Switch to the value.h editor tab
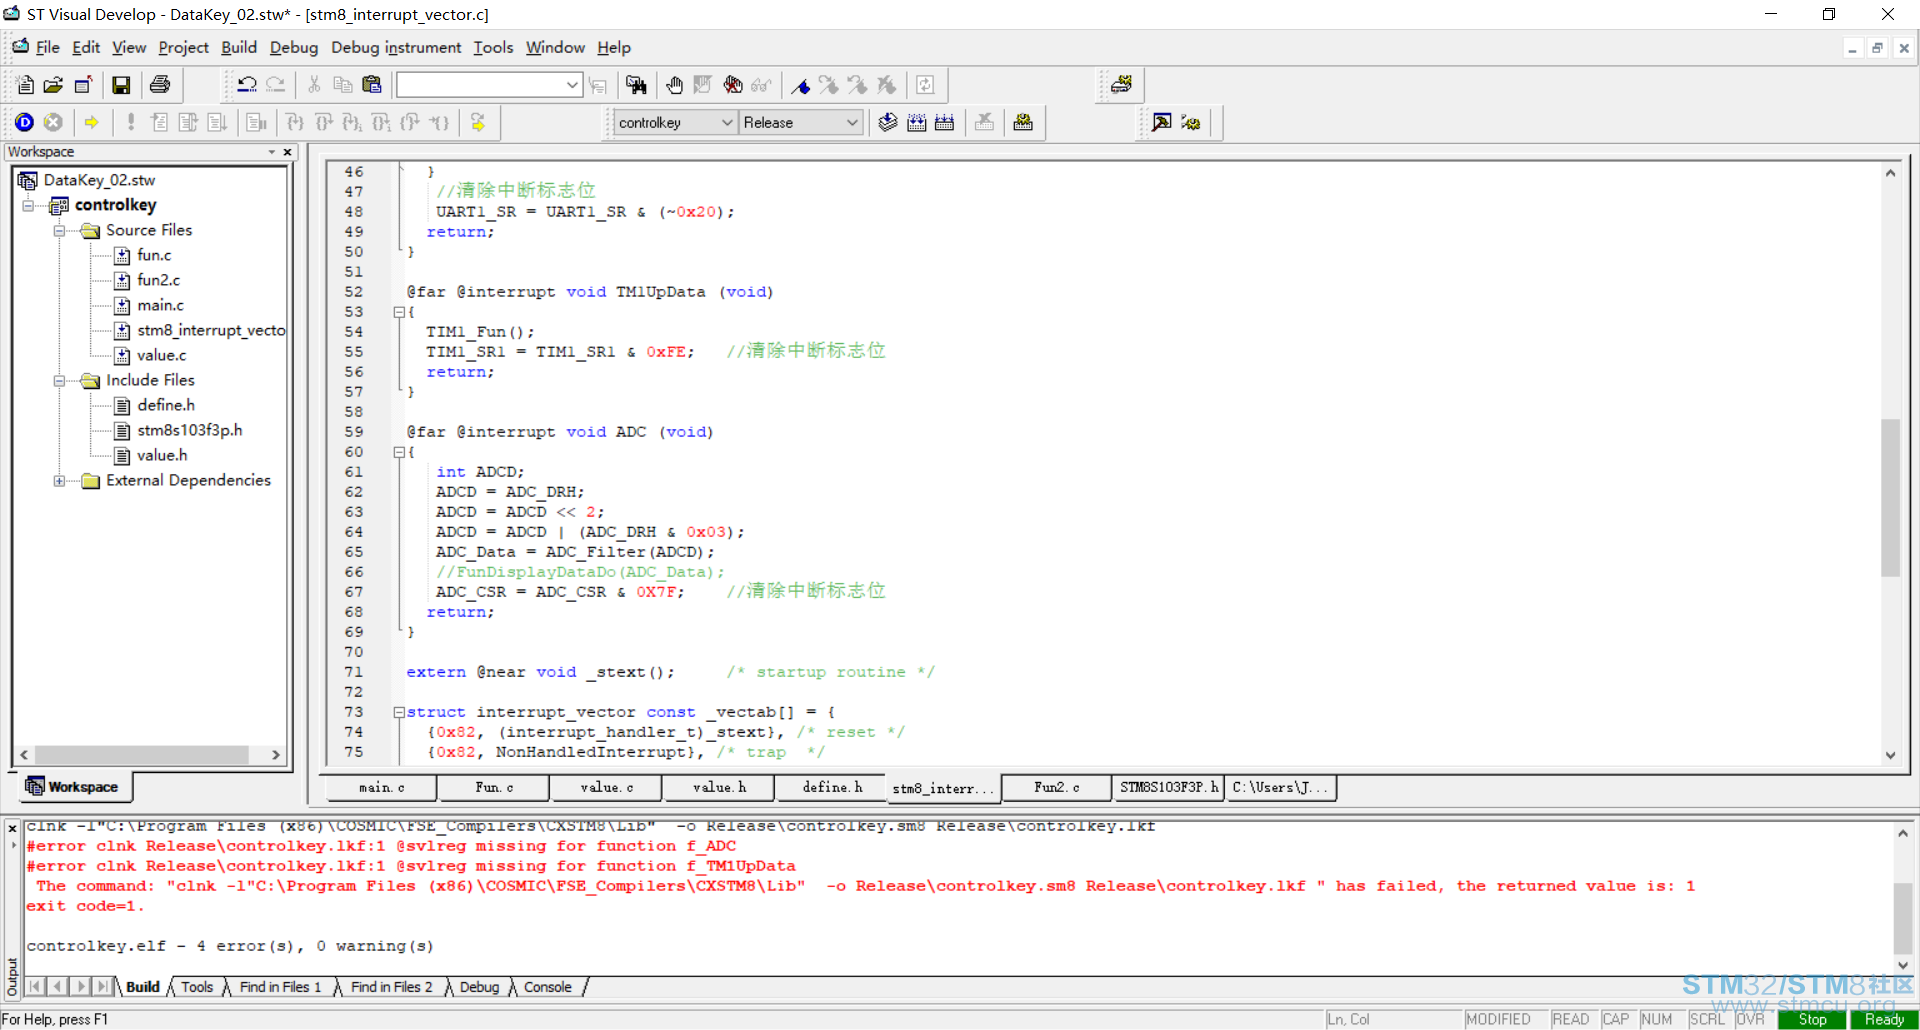Image resolution: width=1920 pixels, height=1030 pixels. 720,788
